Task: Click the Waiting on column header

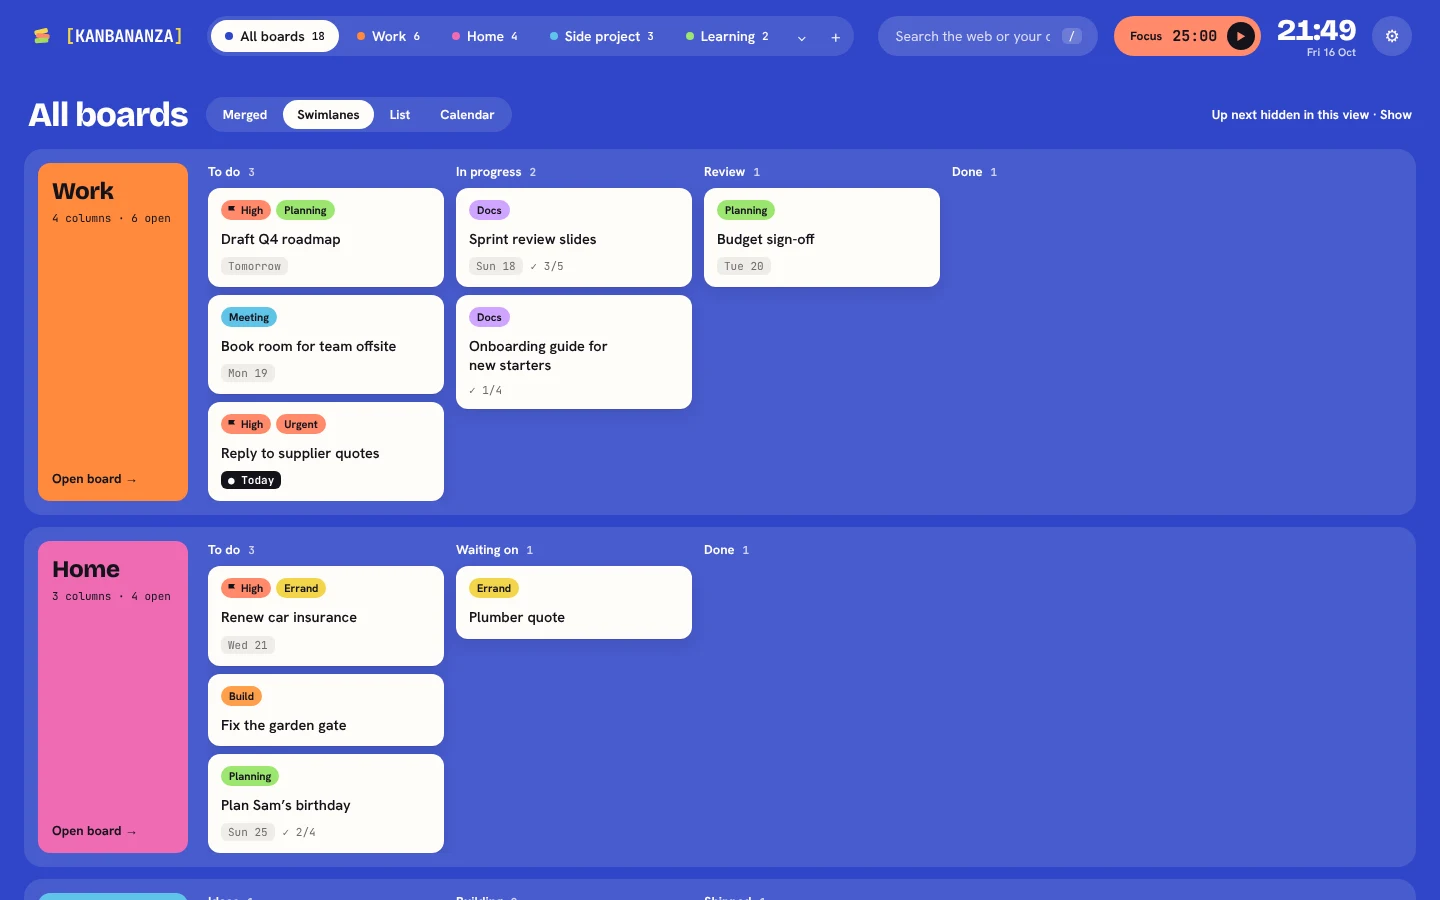Action: (x=494, y=550)
